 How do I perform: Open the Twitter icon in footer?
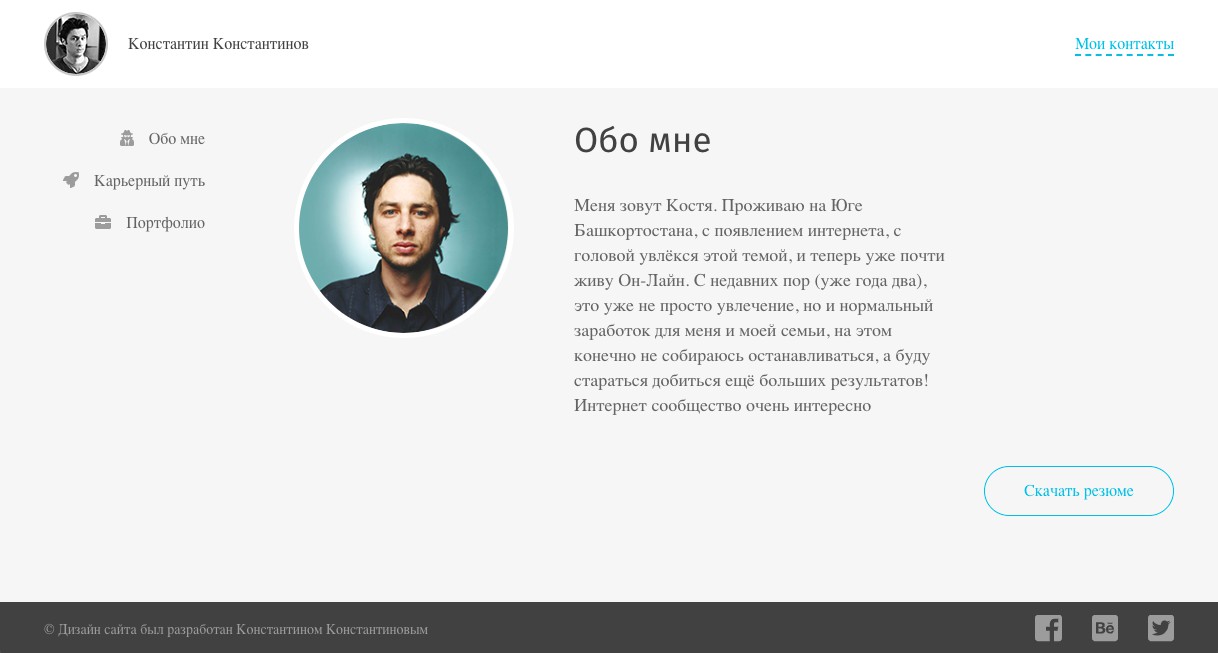tap(1160, 628)
